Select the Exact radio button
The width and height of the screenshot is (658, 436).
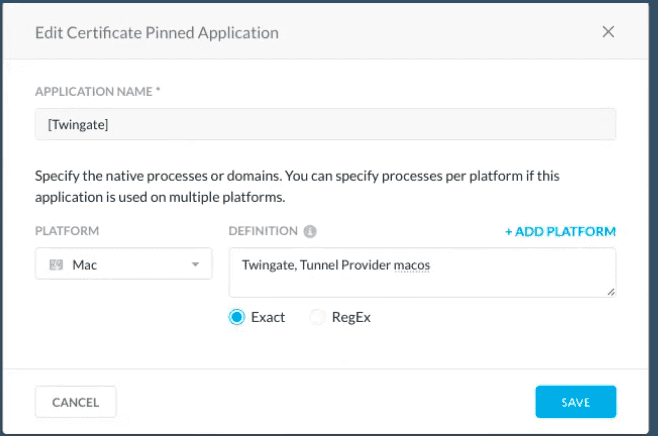(x=237, y=317)
